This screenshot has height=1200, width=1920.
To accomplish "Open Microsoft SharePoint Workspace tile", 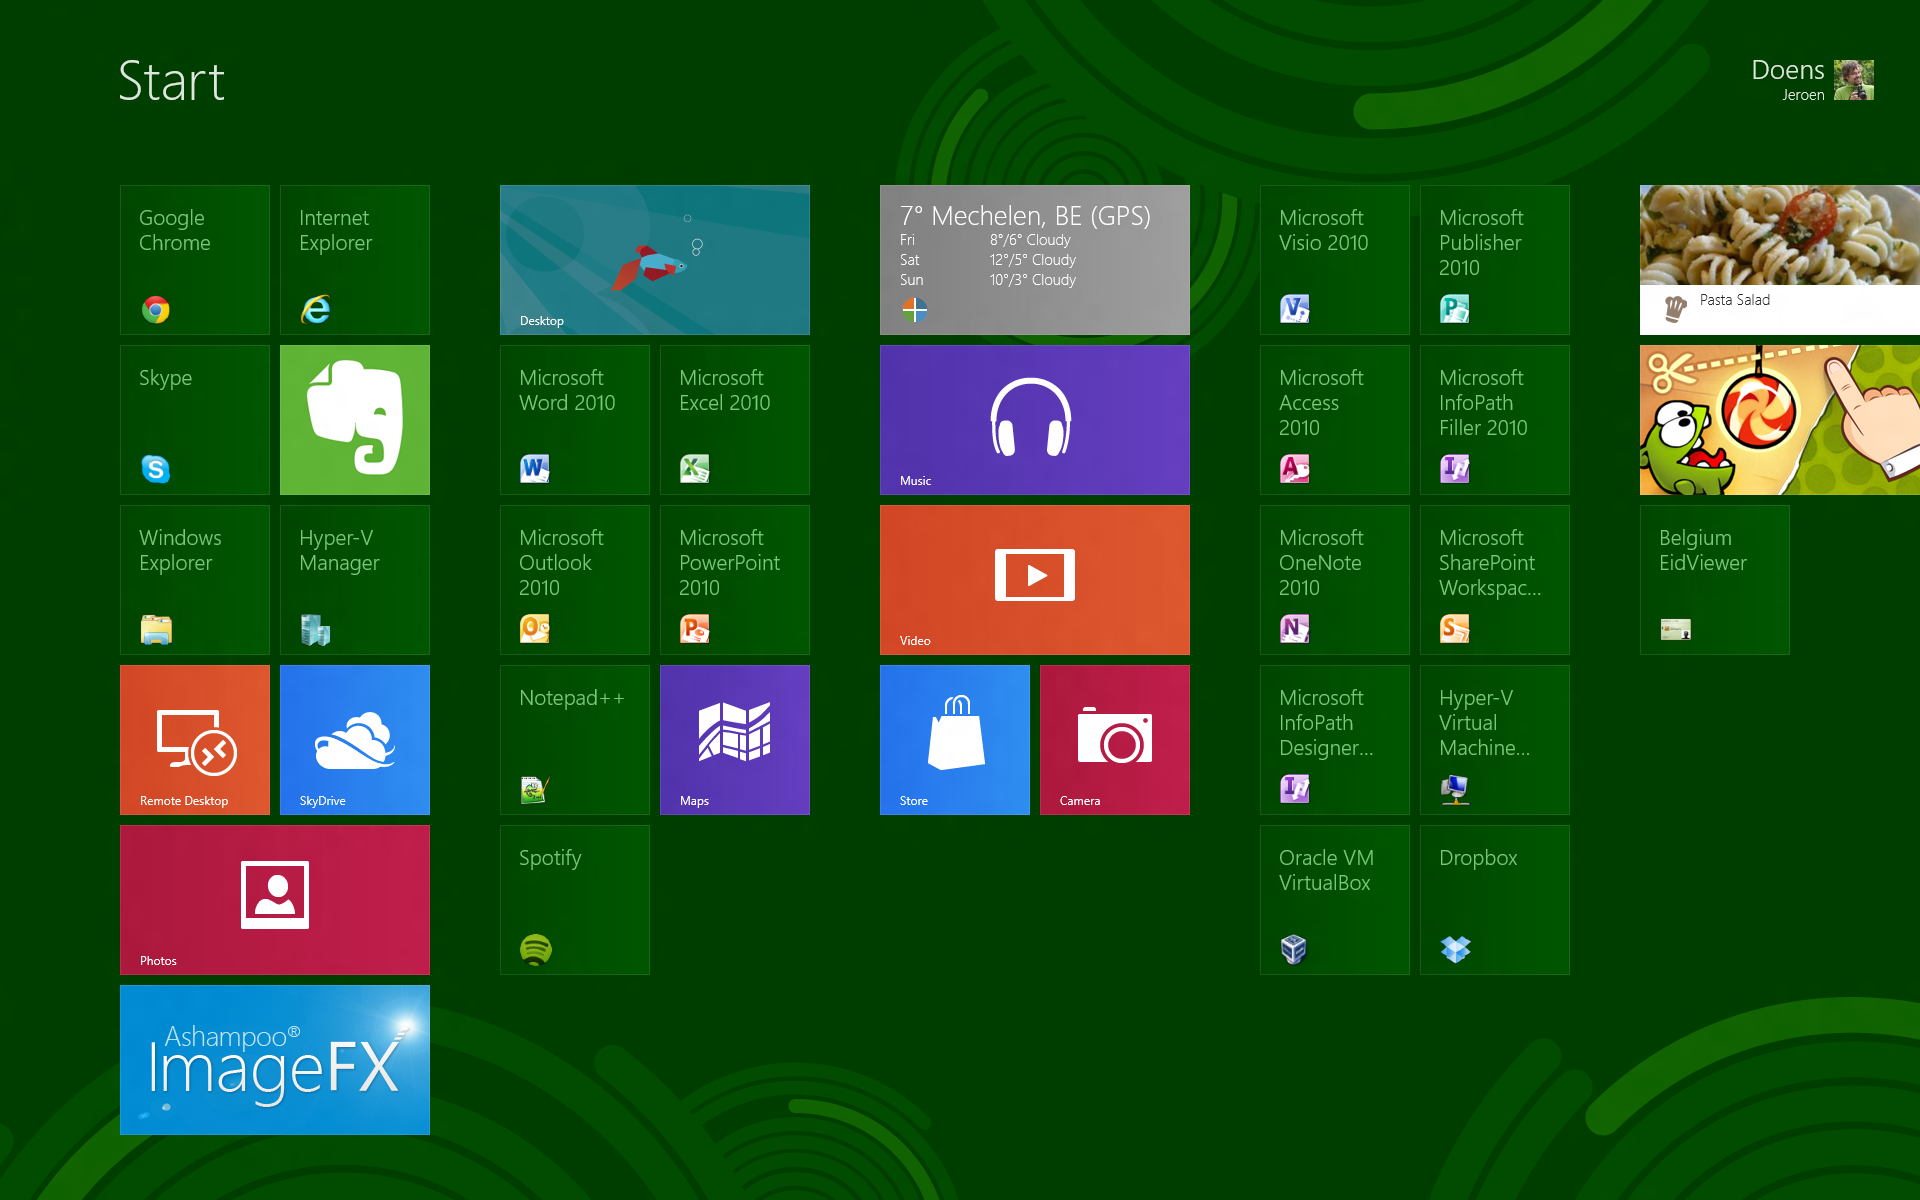I will 1495,580.
